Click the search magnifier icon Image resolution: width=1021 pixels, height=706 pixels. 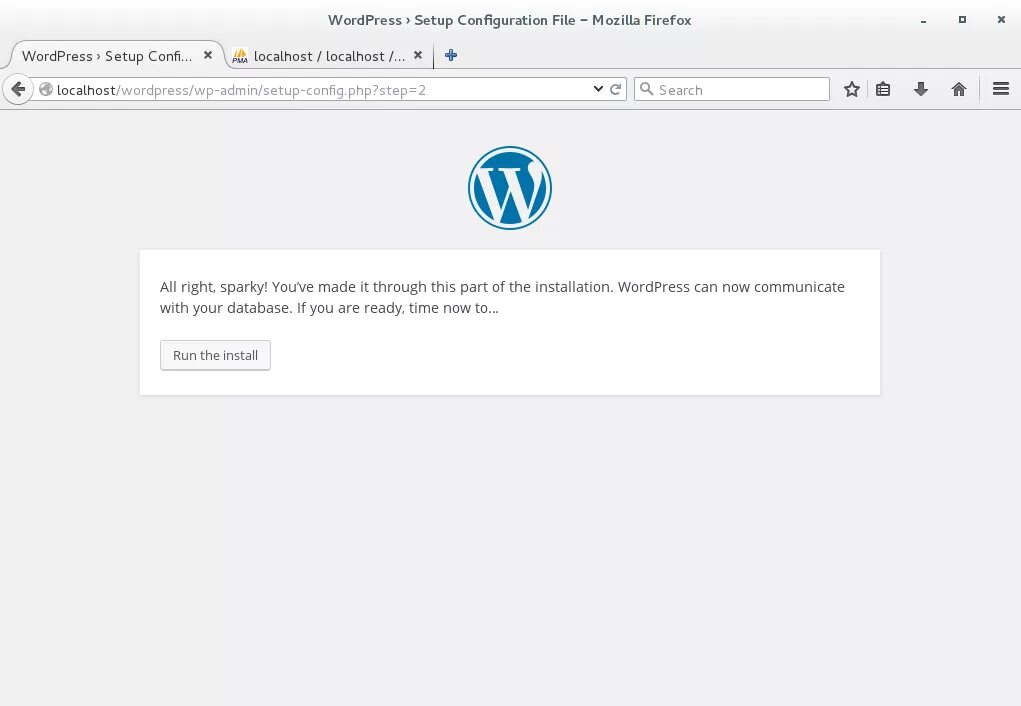647,89
